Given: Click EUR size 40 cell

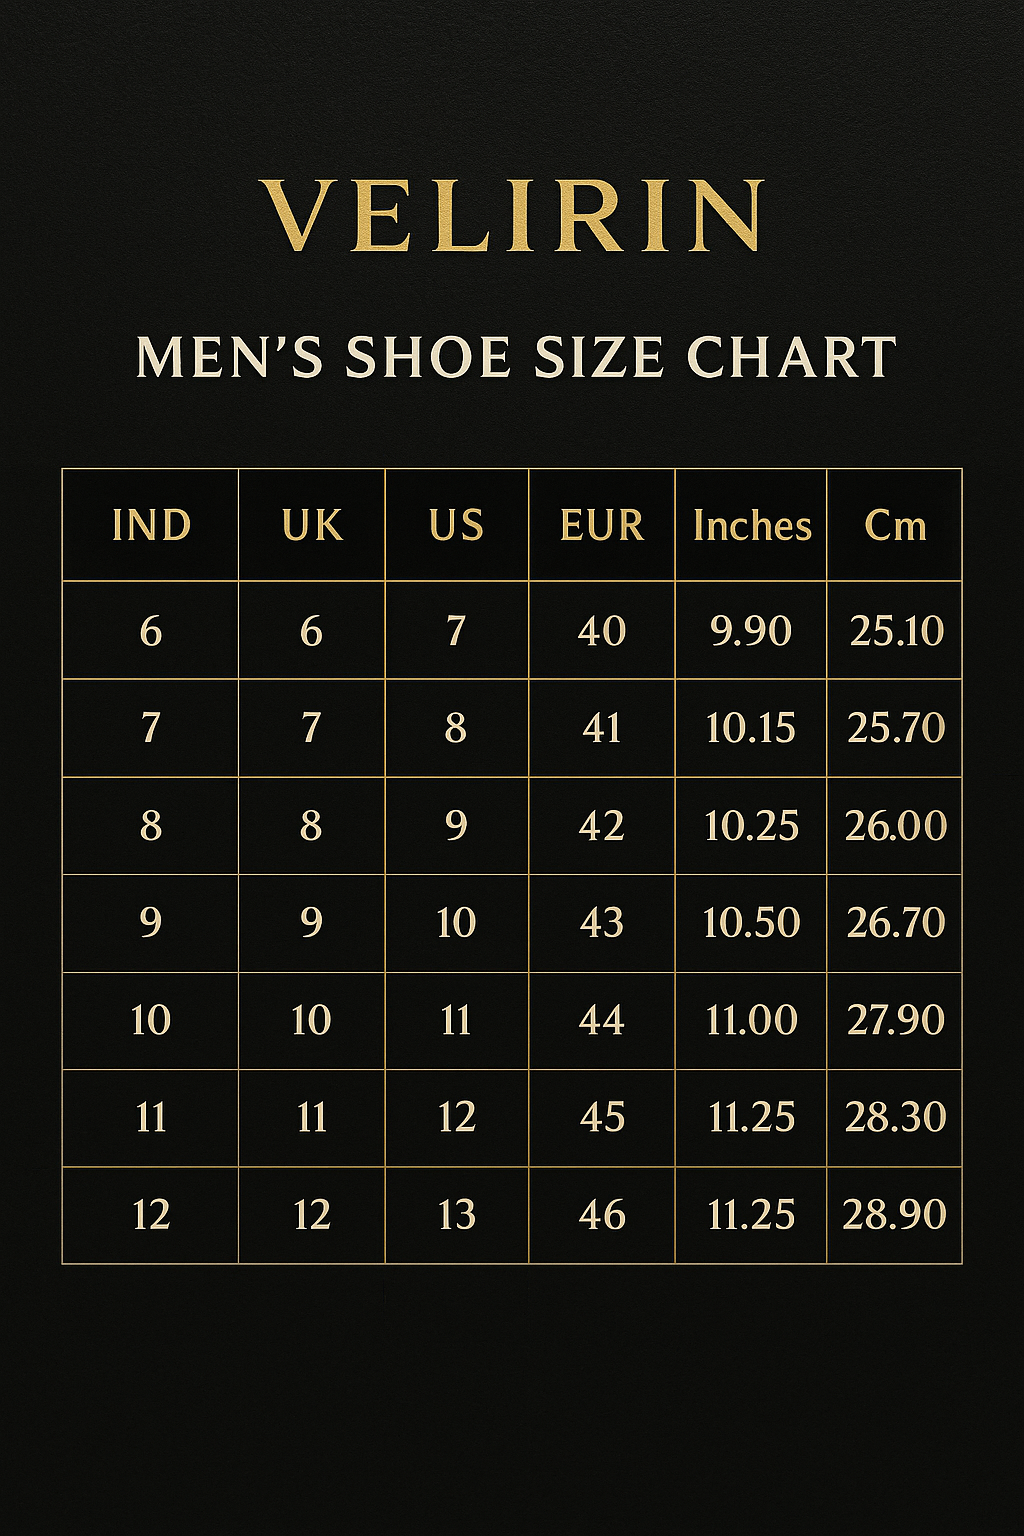Looking at the screenshot, I should click(x=602, y=631).
